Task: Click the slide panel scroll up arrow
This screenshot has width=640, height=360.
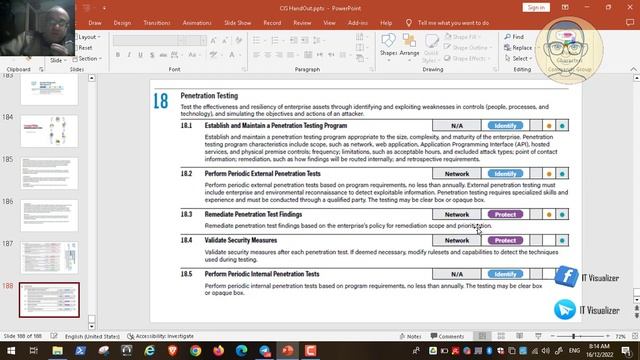Action: click(91, 78)
